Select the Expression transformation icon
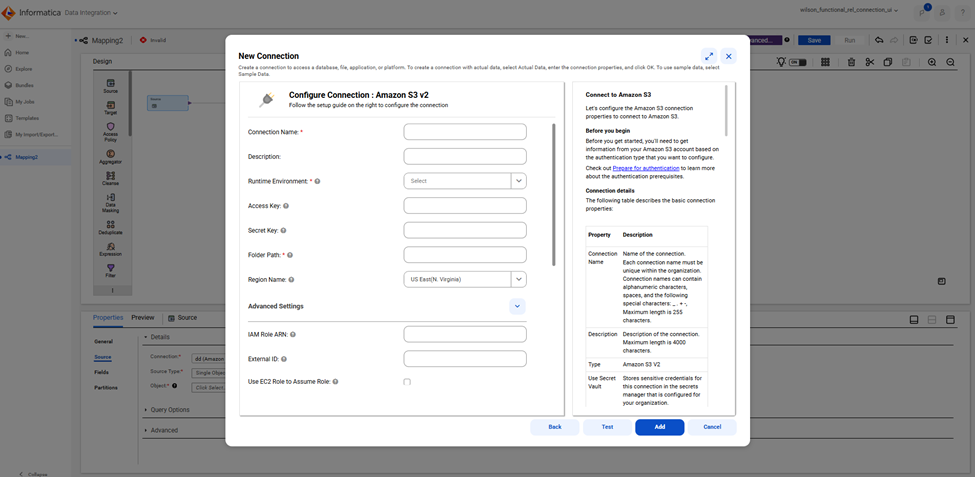The width and height of the screenshot is (975, 477). pos(111,246)
